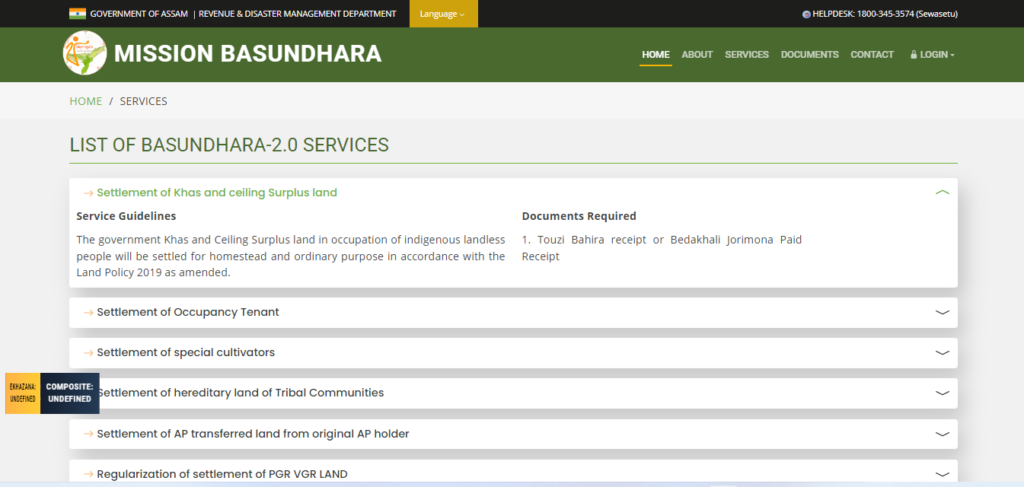Click Settlement of Khas and ceiling Surplus land title
Image resolution: width=1024 pixels, height=487 pixels.
(x=217, y=193)
